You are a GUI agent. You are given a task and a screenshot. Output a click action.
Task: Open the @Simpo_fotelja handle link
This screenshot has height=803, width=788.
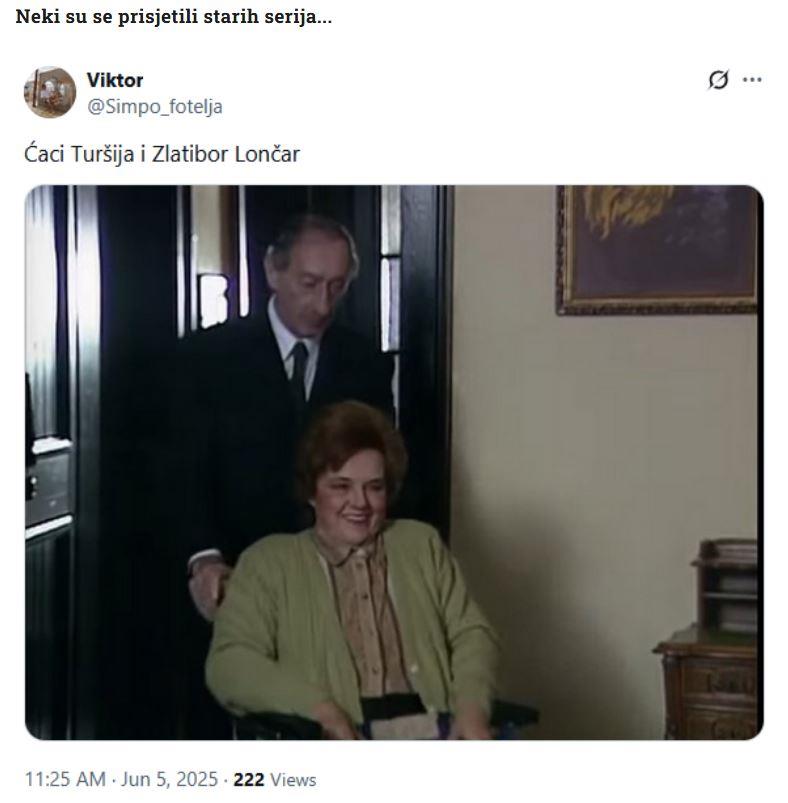(155, 107)
